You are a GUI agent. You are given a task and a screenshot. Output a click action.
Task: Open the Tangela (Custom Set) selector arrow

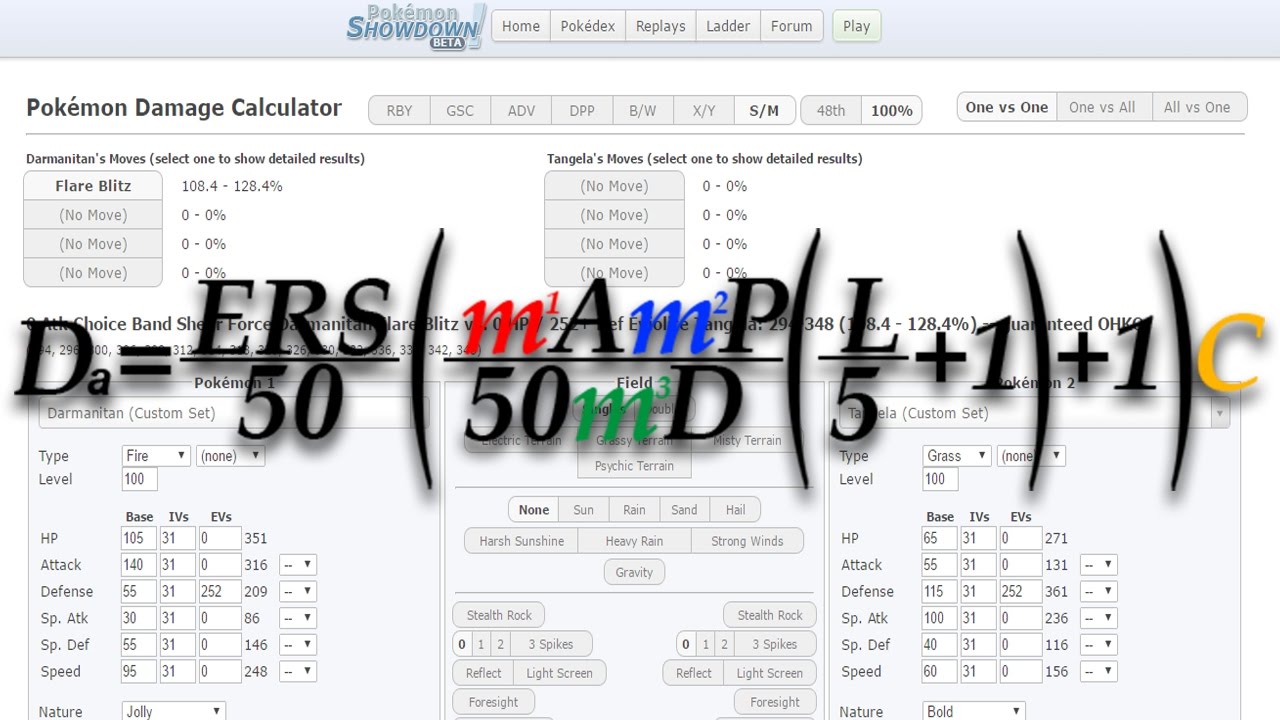click(1219, 413)
